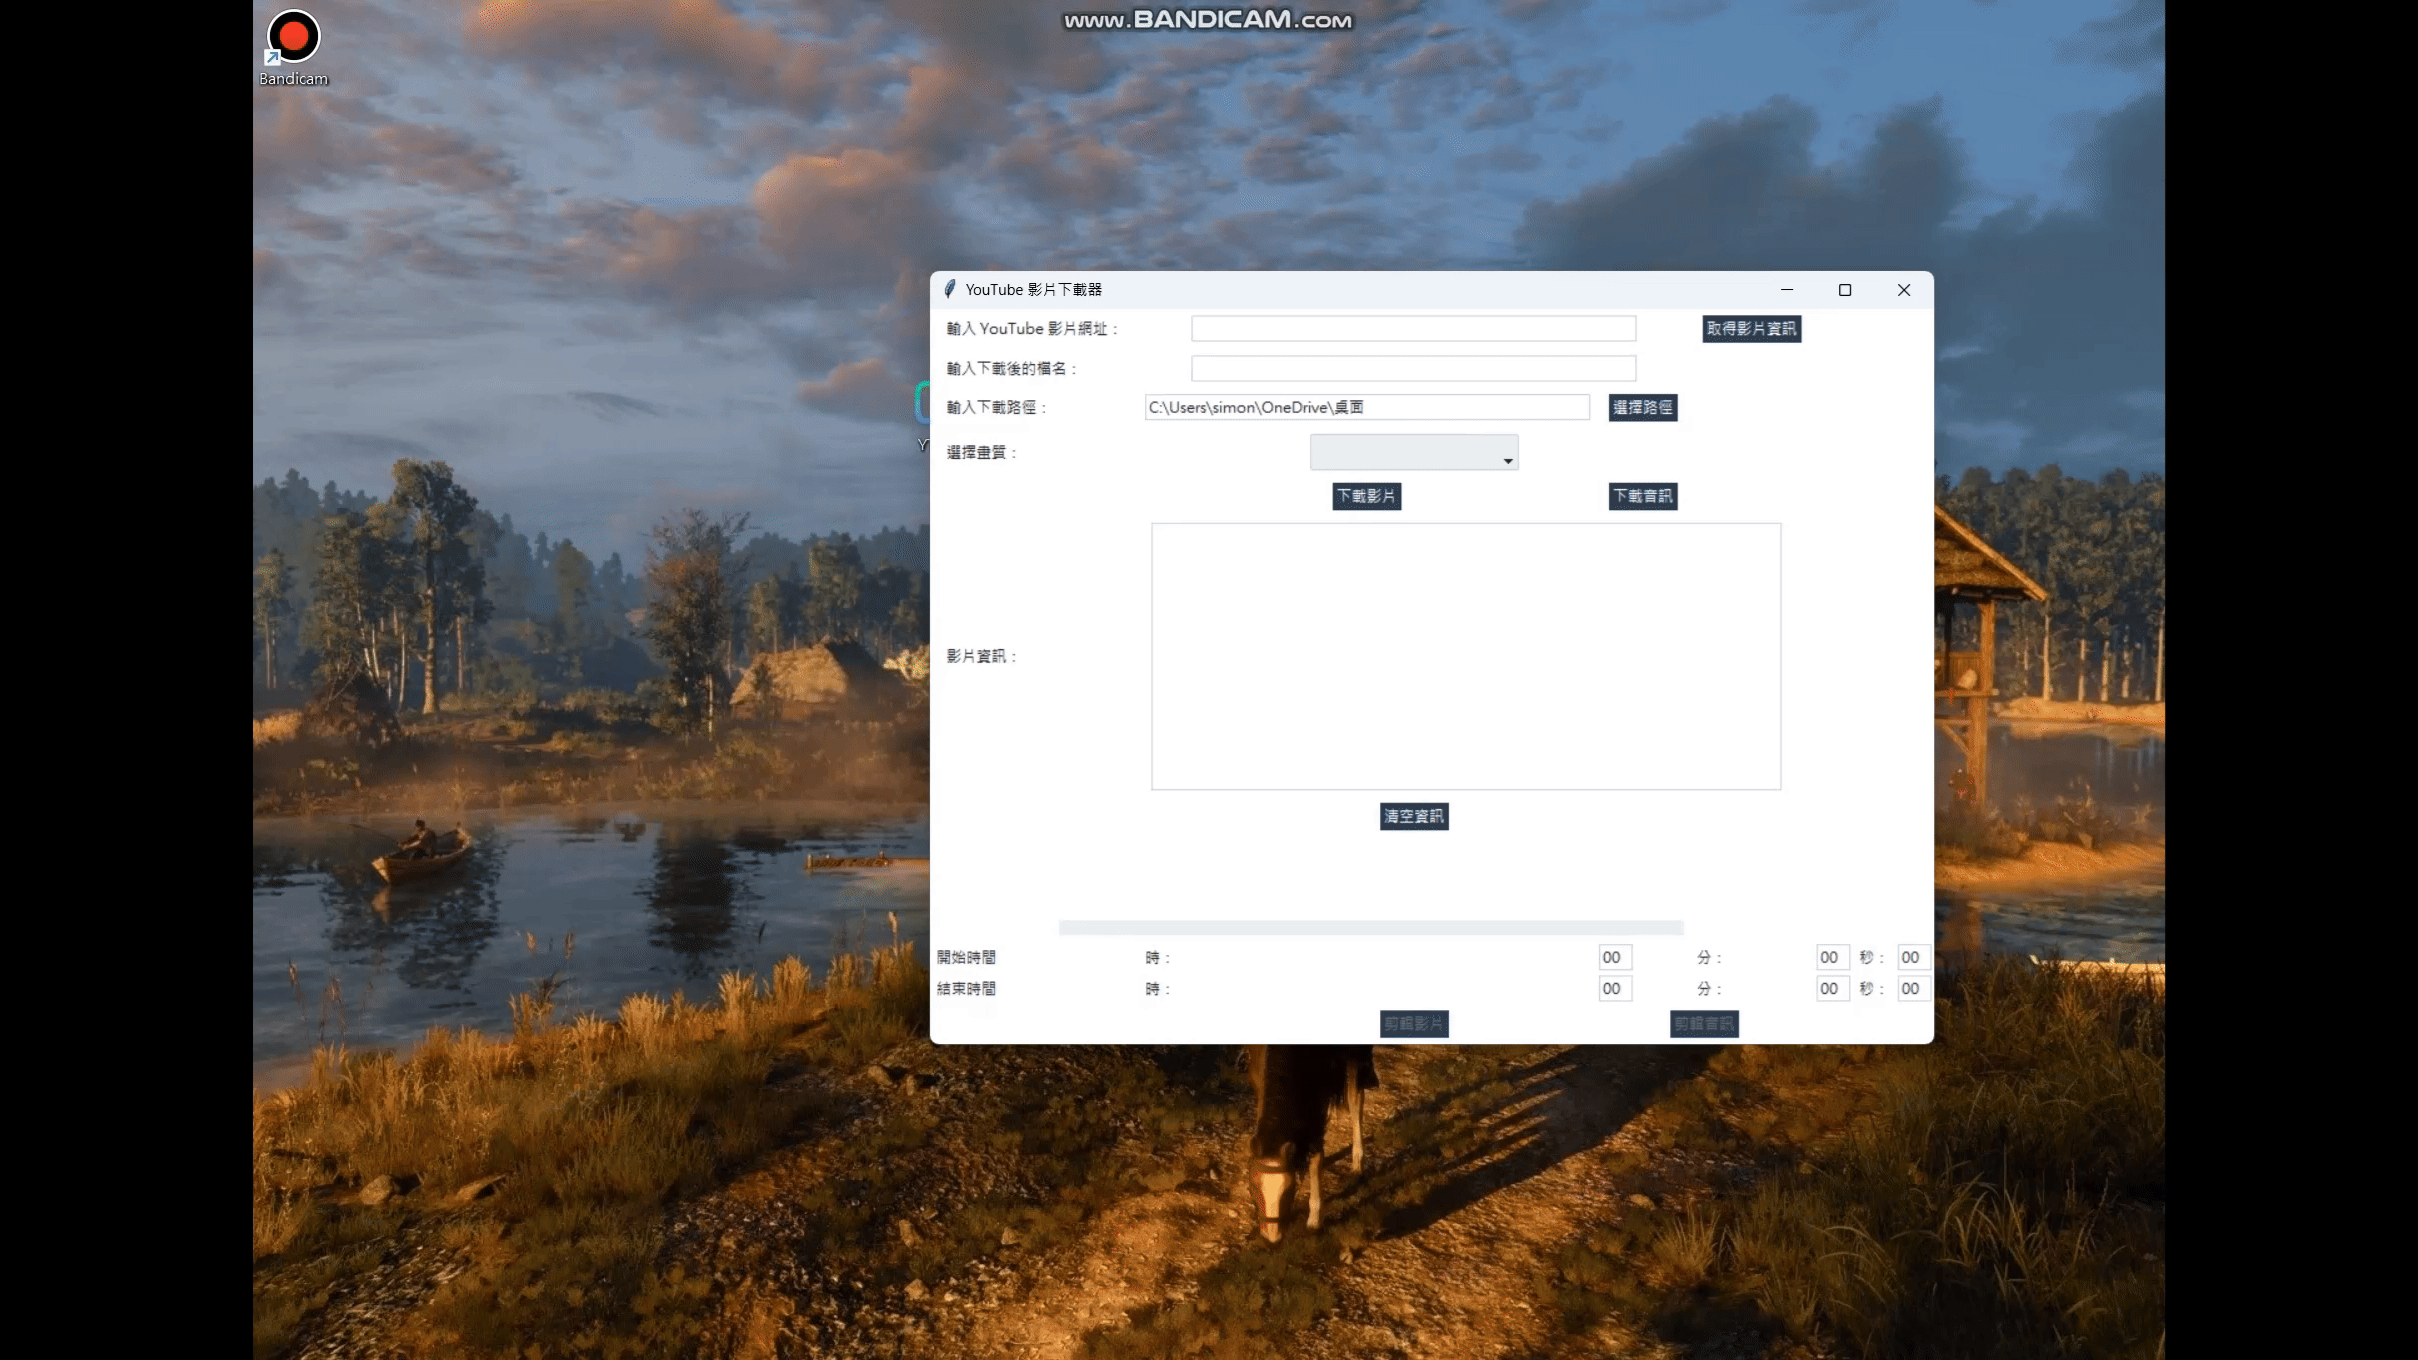Click the 開始時間 label
The image size is (2418, 1360).
966,957
